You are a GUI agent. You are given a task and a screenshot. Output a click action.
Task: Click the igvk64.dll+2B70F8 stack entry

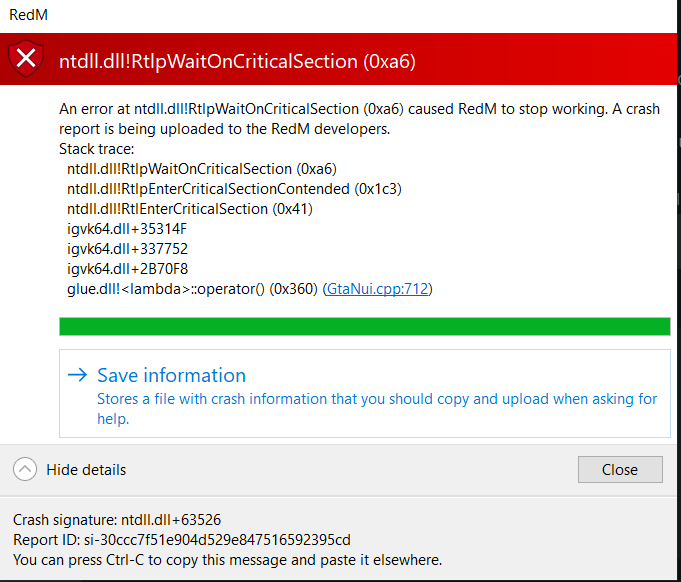tap(127, 269)
